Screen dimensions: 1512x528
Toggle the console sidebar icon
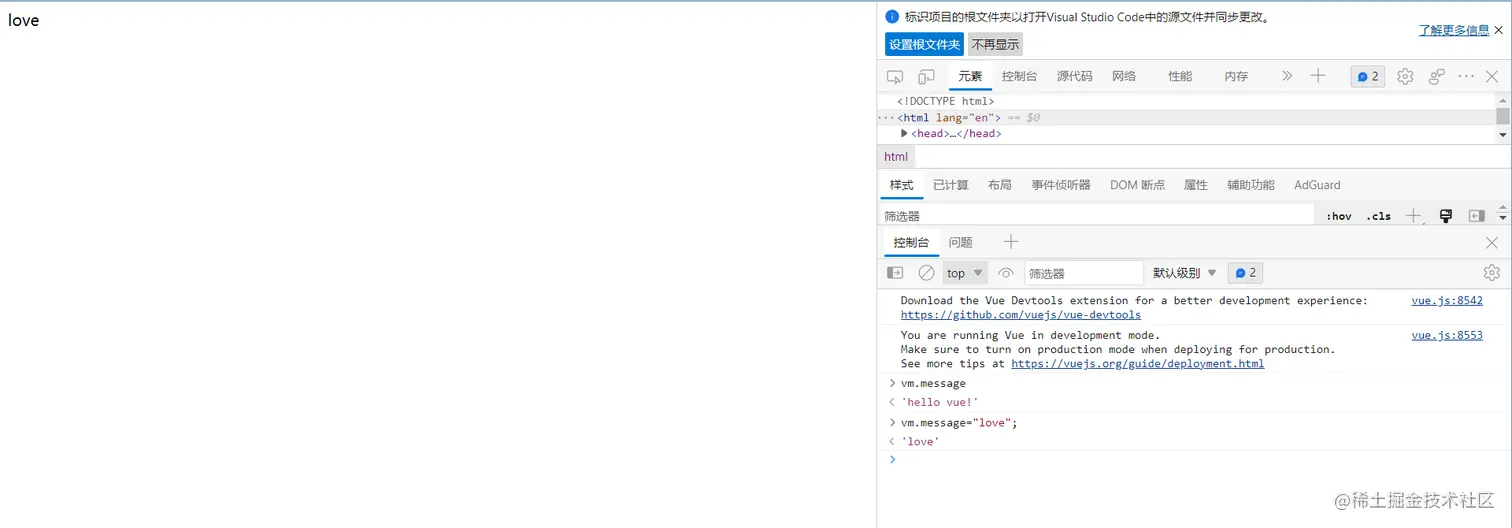(895, 273)
